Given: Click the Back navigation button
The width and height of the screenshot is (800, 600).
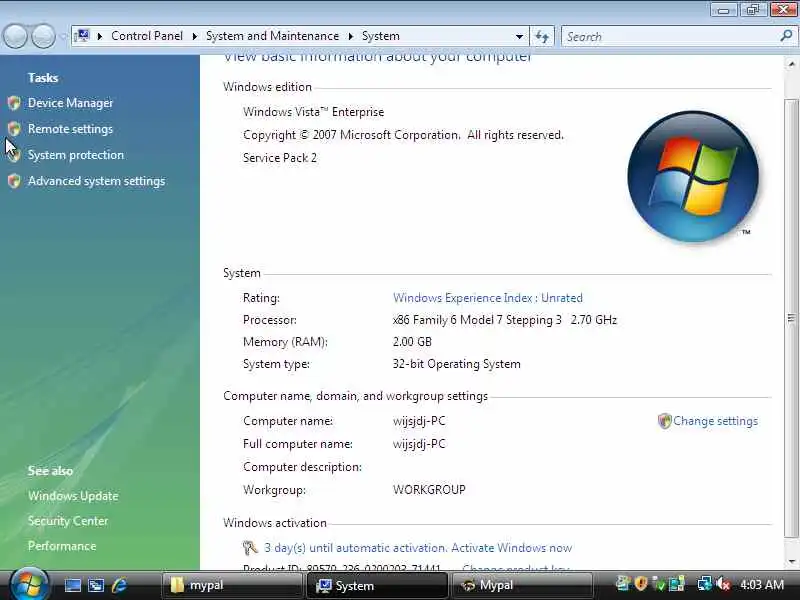Looking at the screenshot, I should [15, 37].
